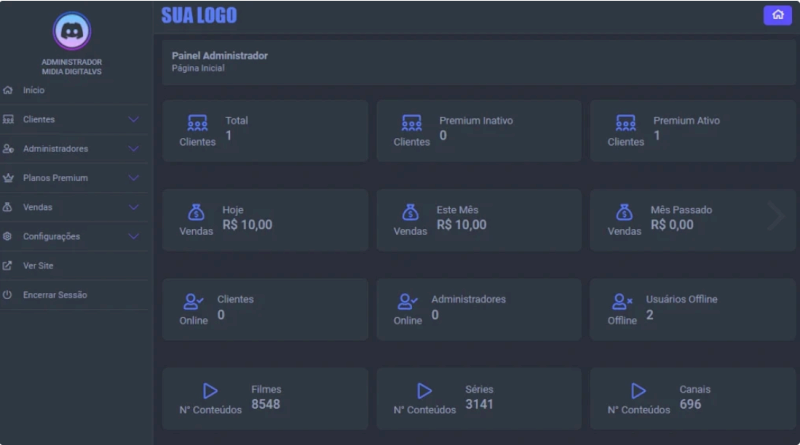Click the Administradores online user icon
The width and height of the screenshot is (800, 445).
407,301
